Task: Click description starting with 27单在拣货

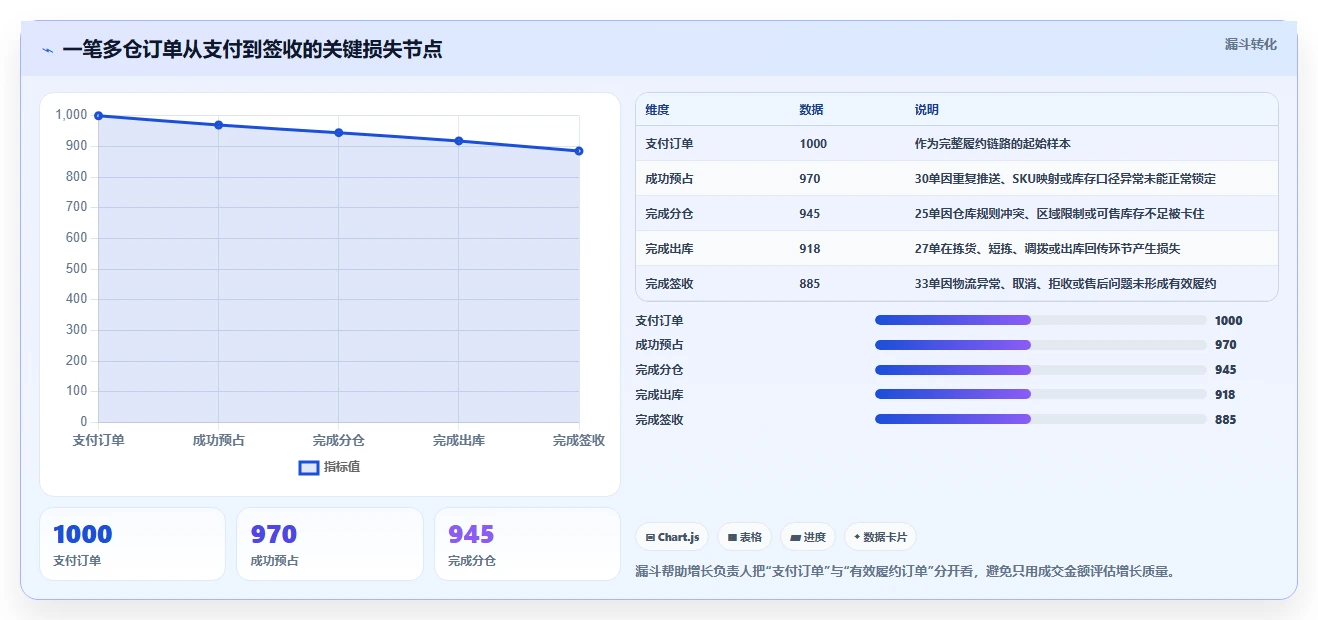Action: click(1047, 249)
